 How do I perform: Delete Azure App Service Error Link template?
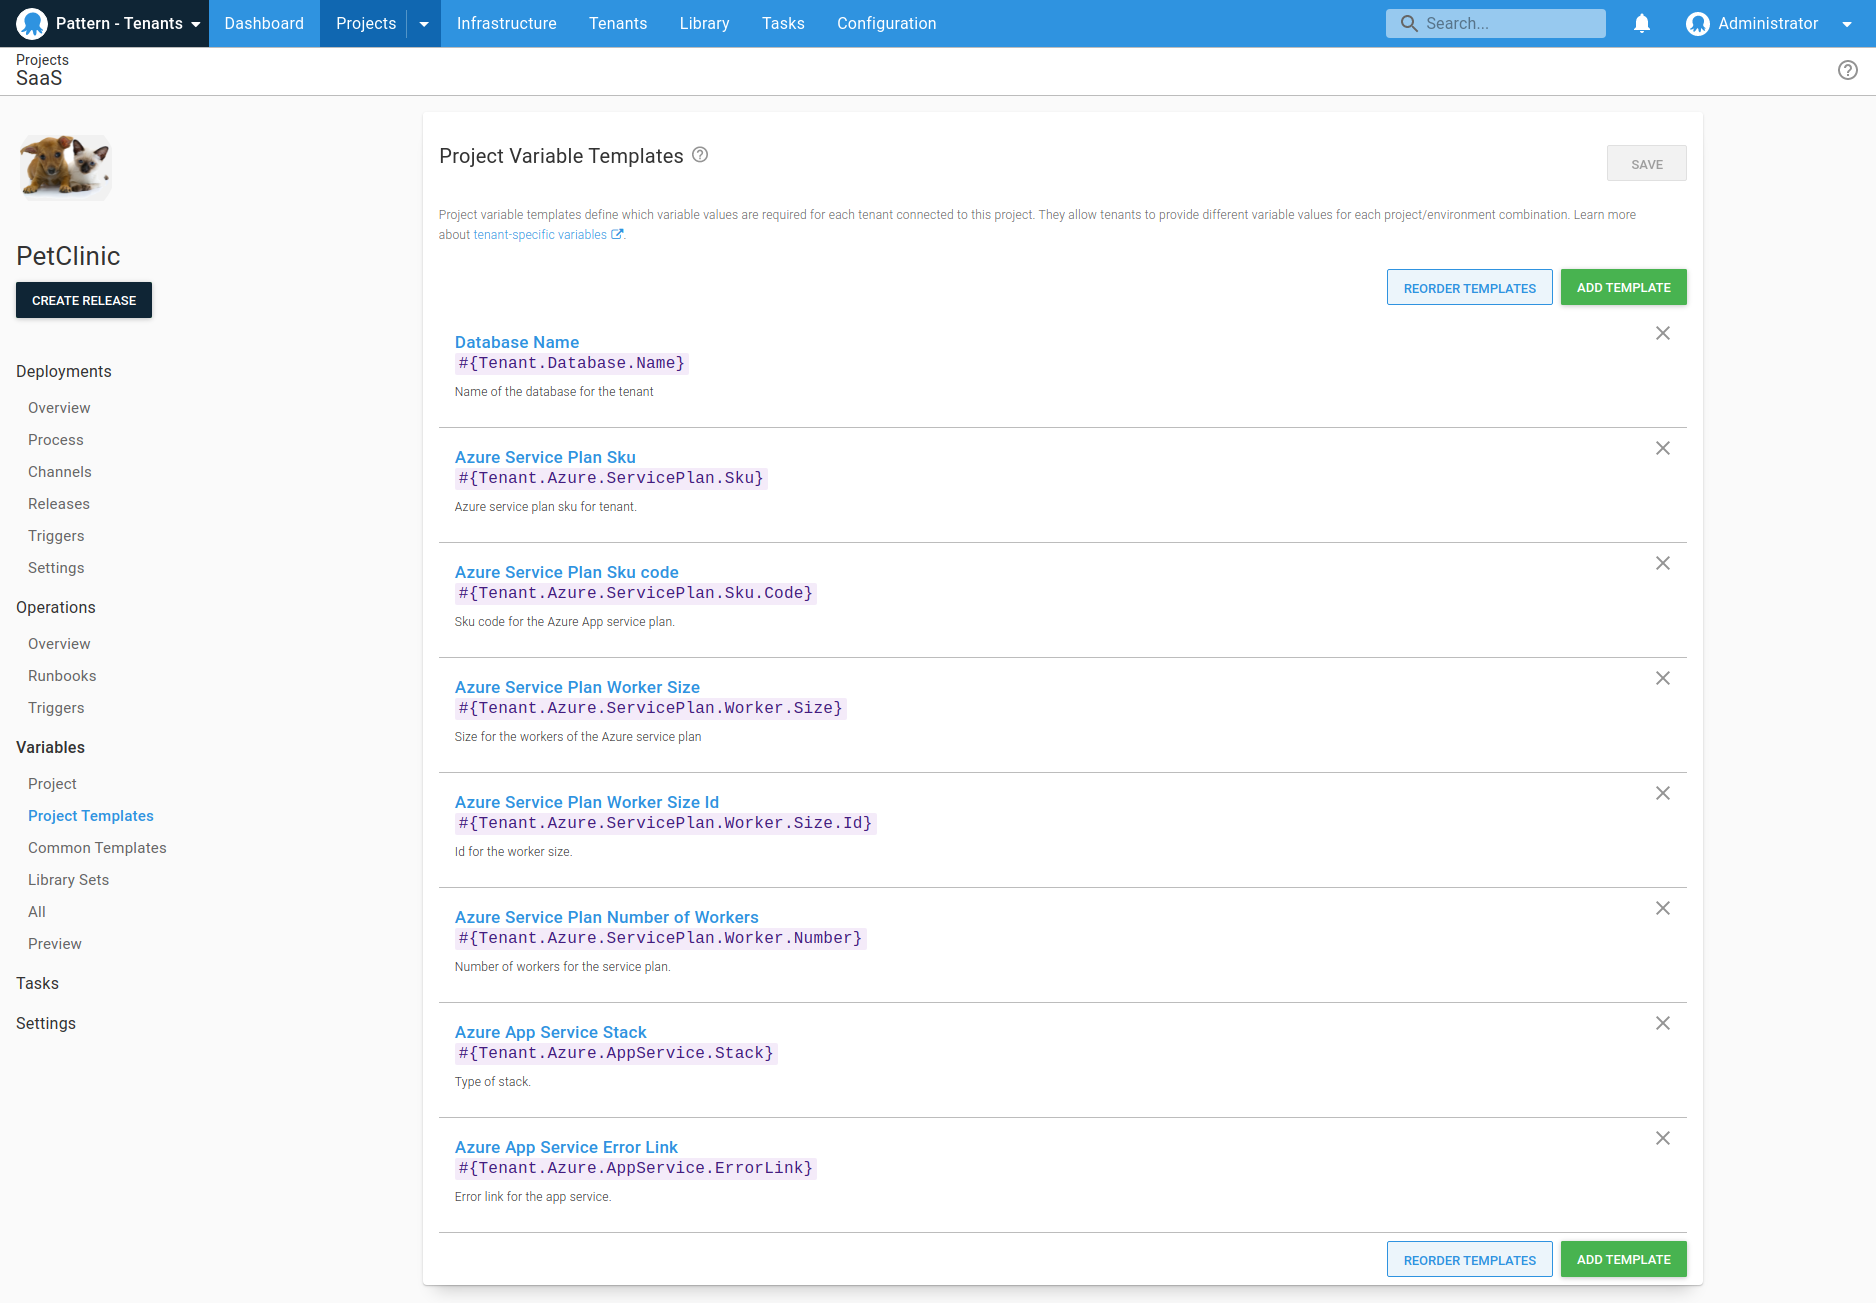[x=1662, y=1139]
